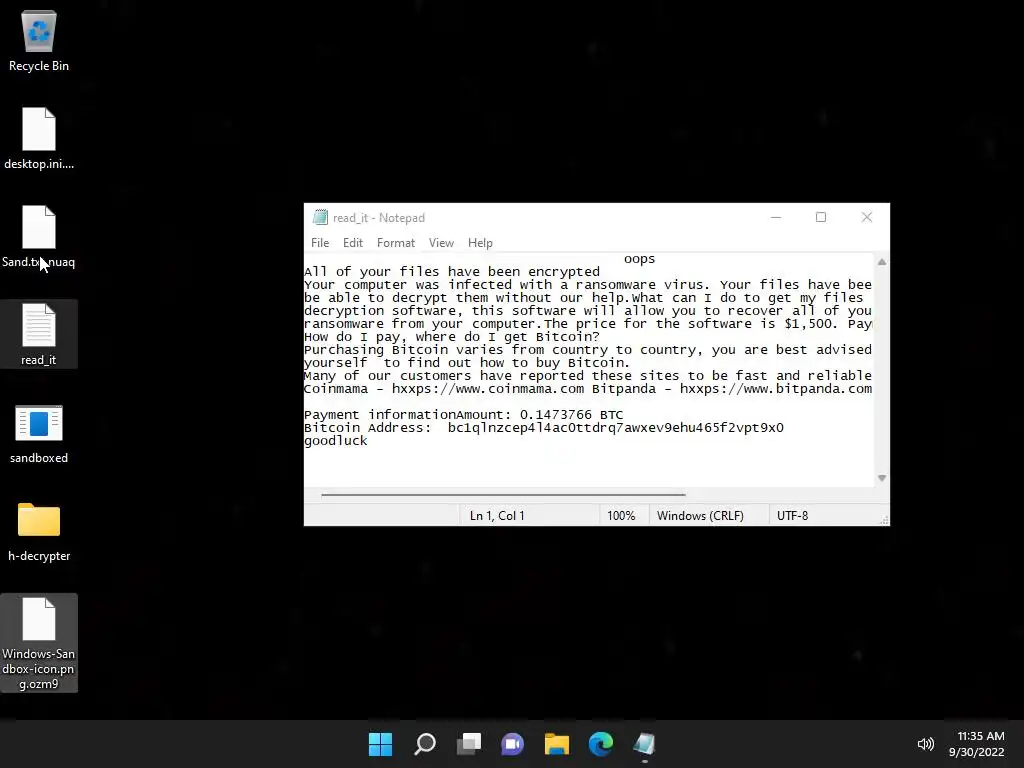
Task: Click the vertical scrollbar up arrow
Action: 882,262
